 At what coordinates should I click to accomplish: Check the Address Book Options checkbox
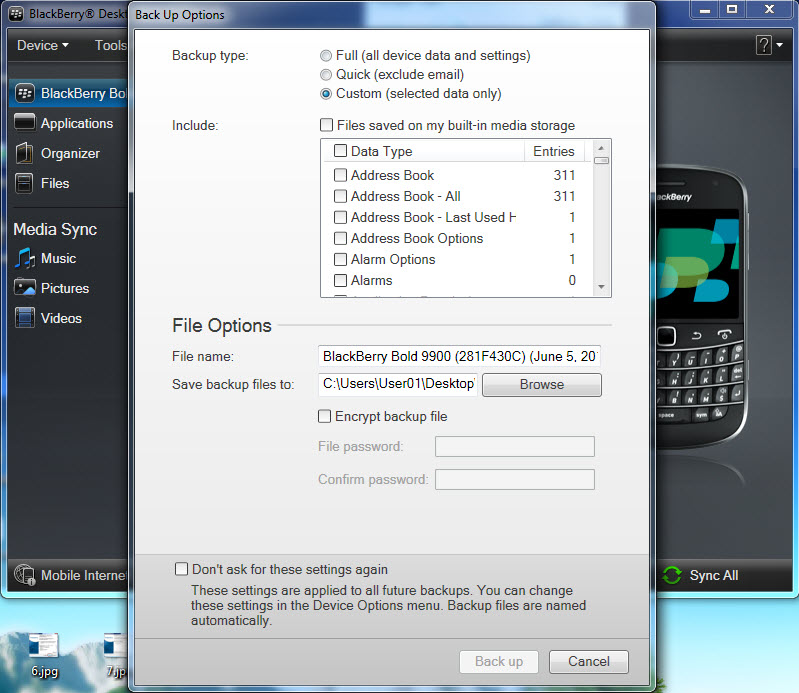[340, 238]
